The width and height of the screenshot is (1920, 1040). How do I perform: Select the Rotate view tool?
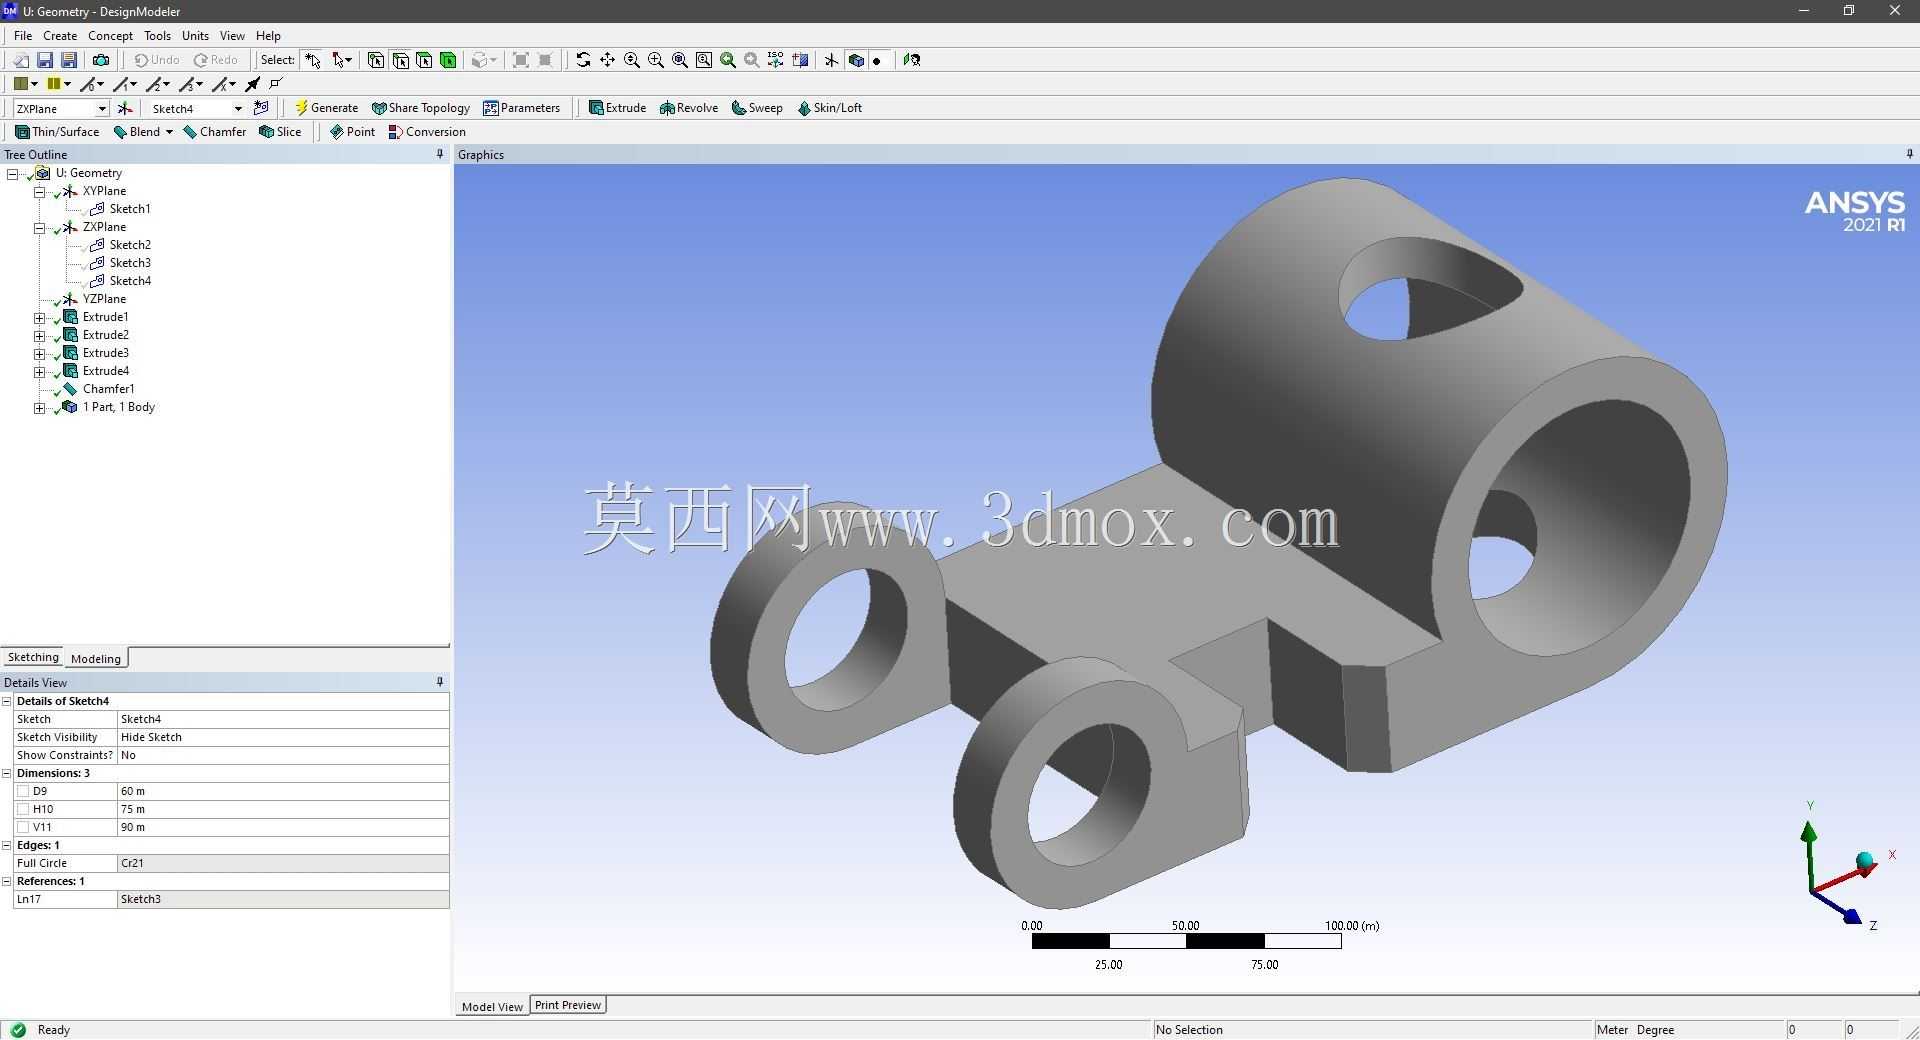tap(583, 60)
